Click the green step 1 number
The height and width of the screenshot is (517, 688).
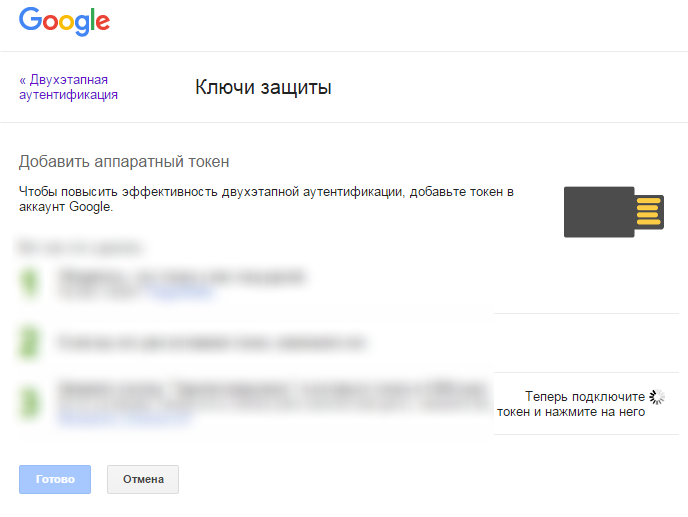coord(29,283)
